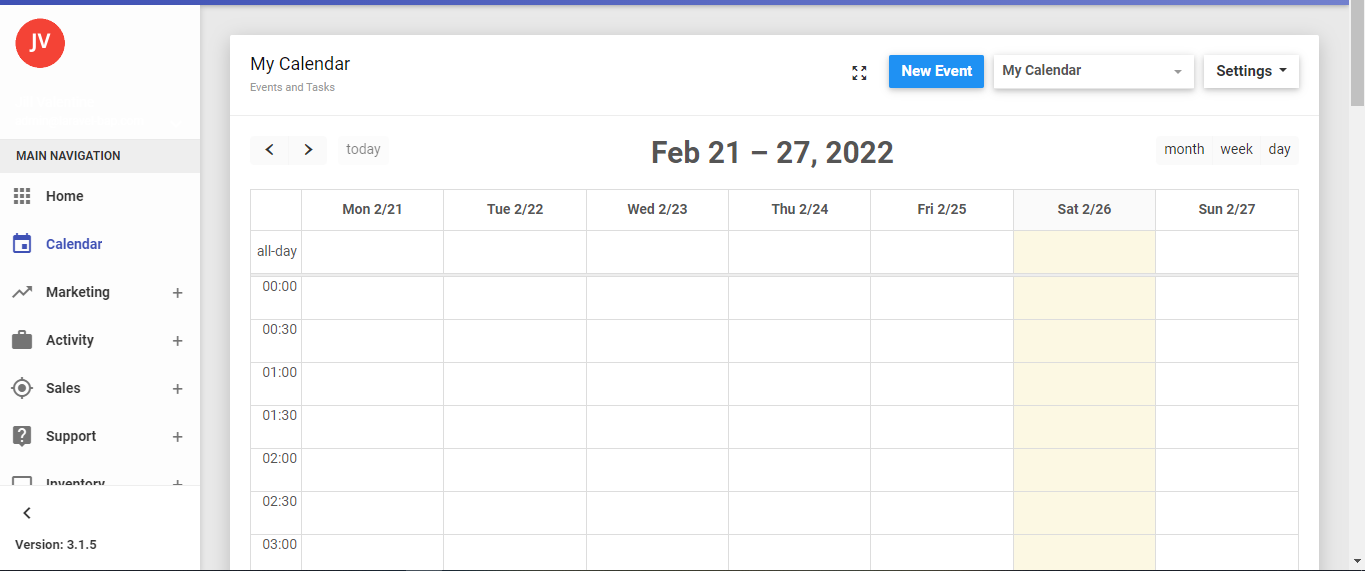The width and height of the screenshot is (1365, 571).
Task: Go to previous week with left arrow
Action: tap(269, 150)
